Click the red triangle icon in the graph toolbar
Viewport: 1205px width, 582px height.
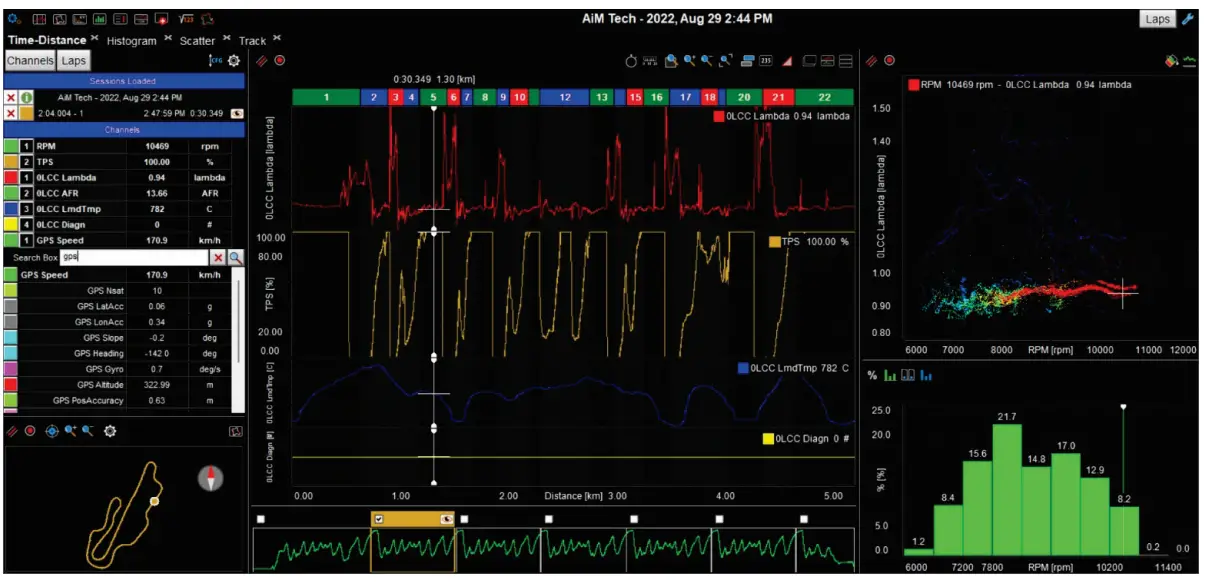(787, 61)
